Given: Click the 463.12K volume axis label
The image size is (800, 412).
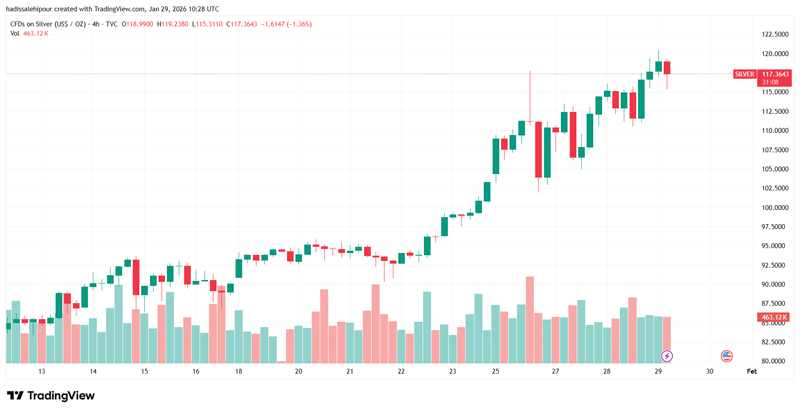Looking at the screenshot, I should 774,317.
